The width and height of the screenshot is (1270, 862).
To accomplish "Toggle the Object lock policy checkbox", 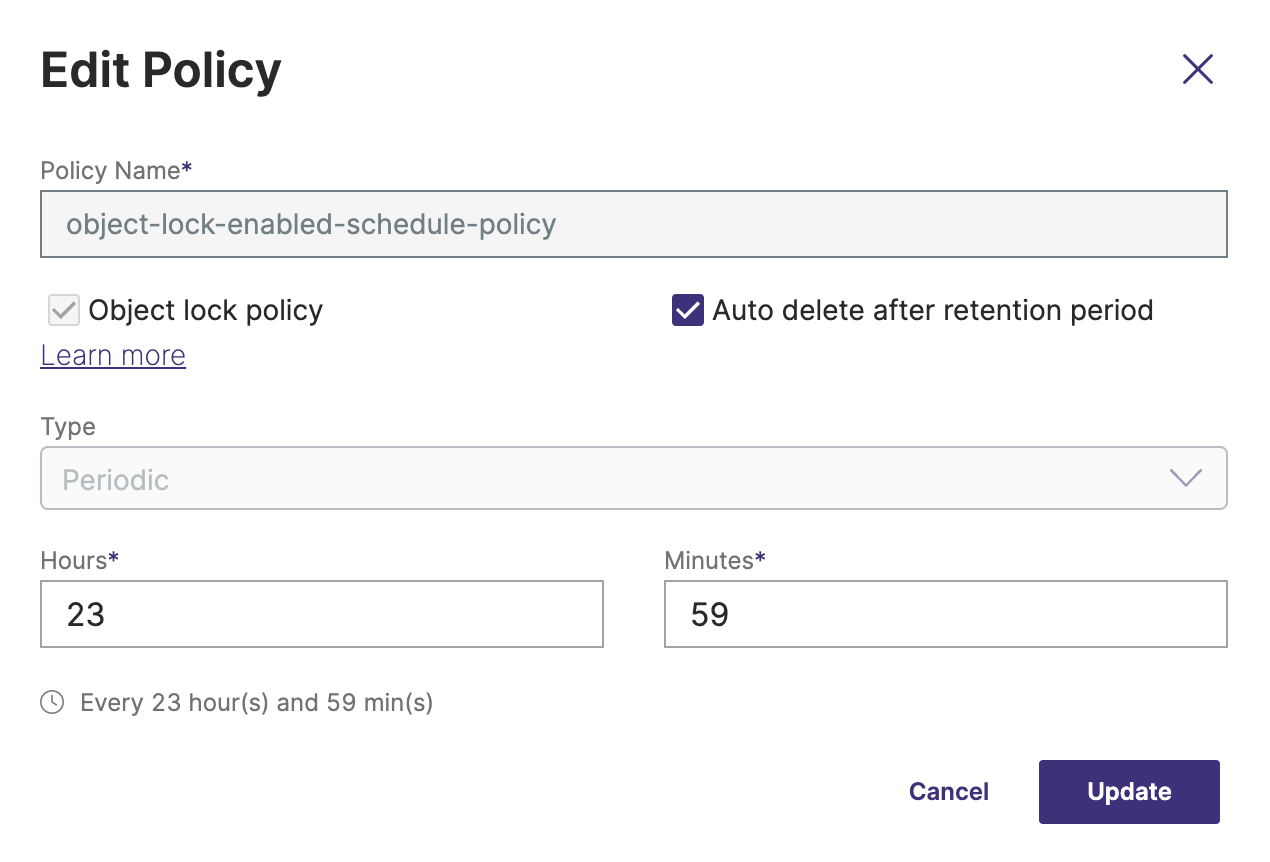I will click(x=64, y=311).
